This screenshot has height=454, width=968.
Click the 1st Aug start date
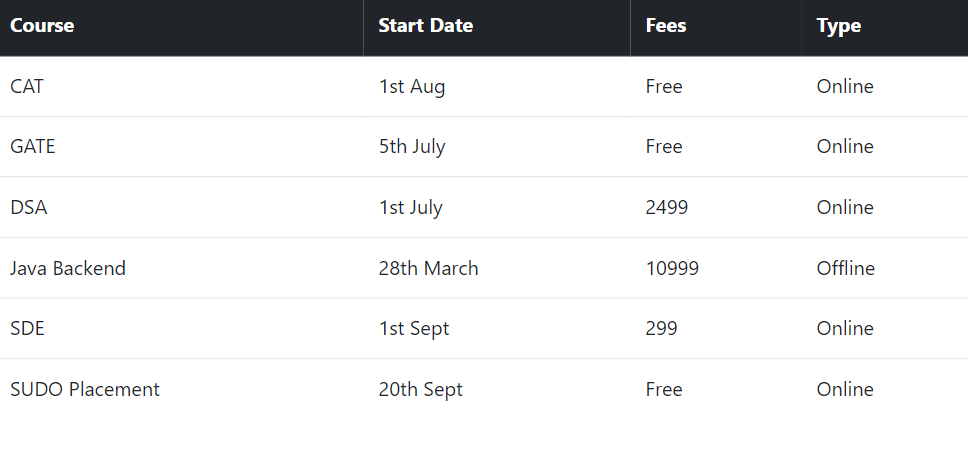click(x=412, y=87)
